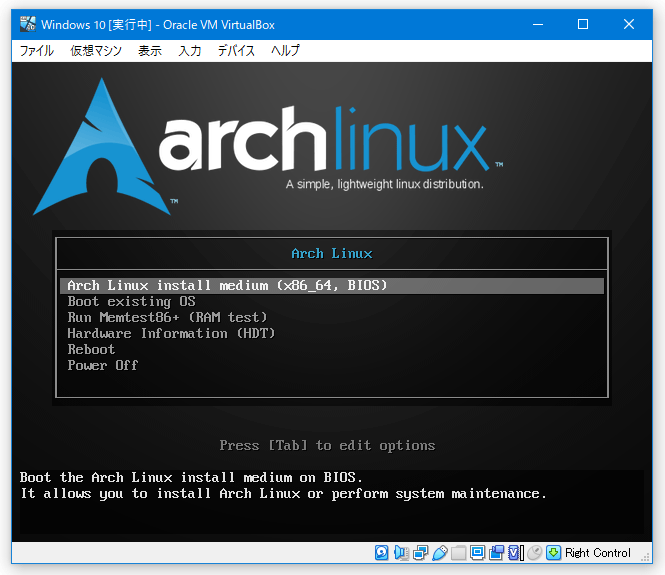The height and width of the screenshot is (575, 665).
Task: Click the mouse integration status icon
Action: pos(534,553)
